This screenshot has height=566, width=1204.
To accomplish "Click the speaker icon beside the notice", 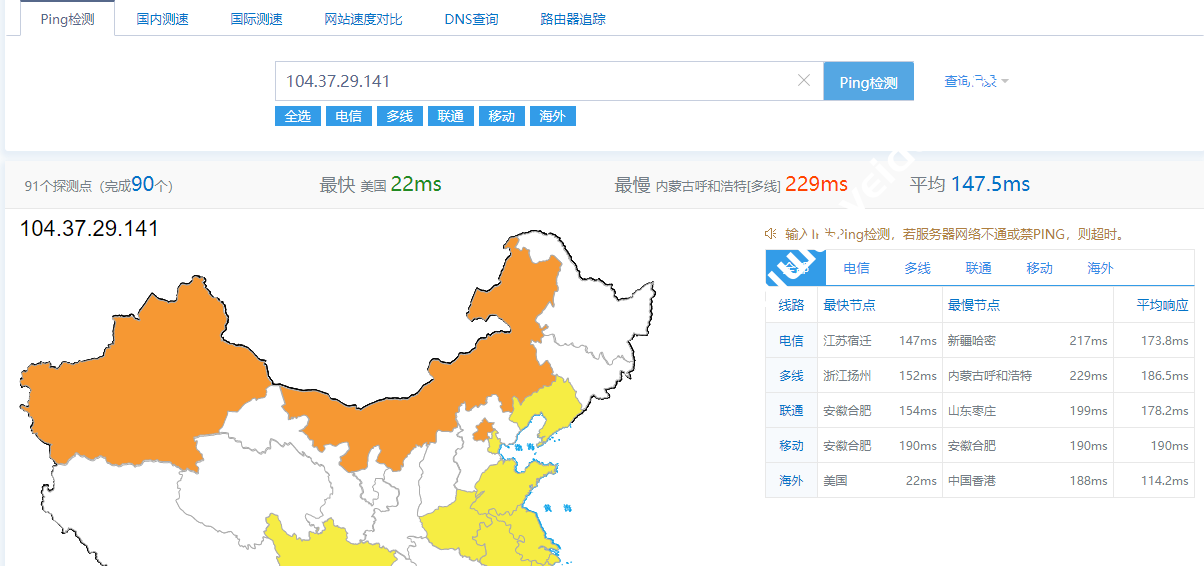I will 771,233.
